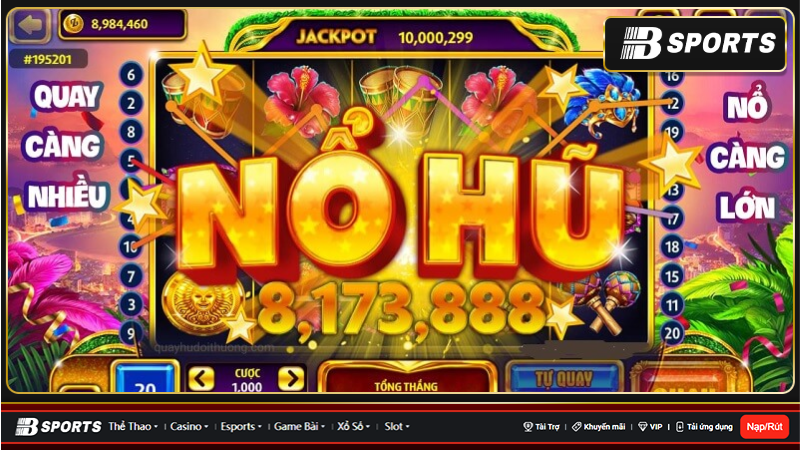Click the Tài Trợ sponsor icon
The width and height of the screenshot is (800, 450).
pos(528,427)
